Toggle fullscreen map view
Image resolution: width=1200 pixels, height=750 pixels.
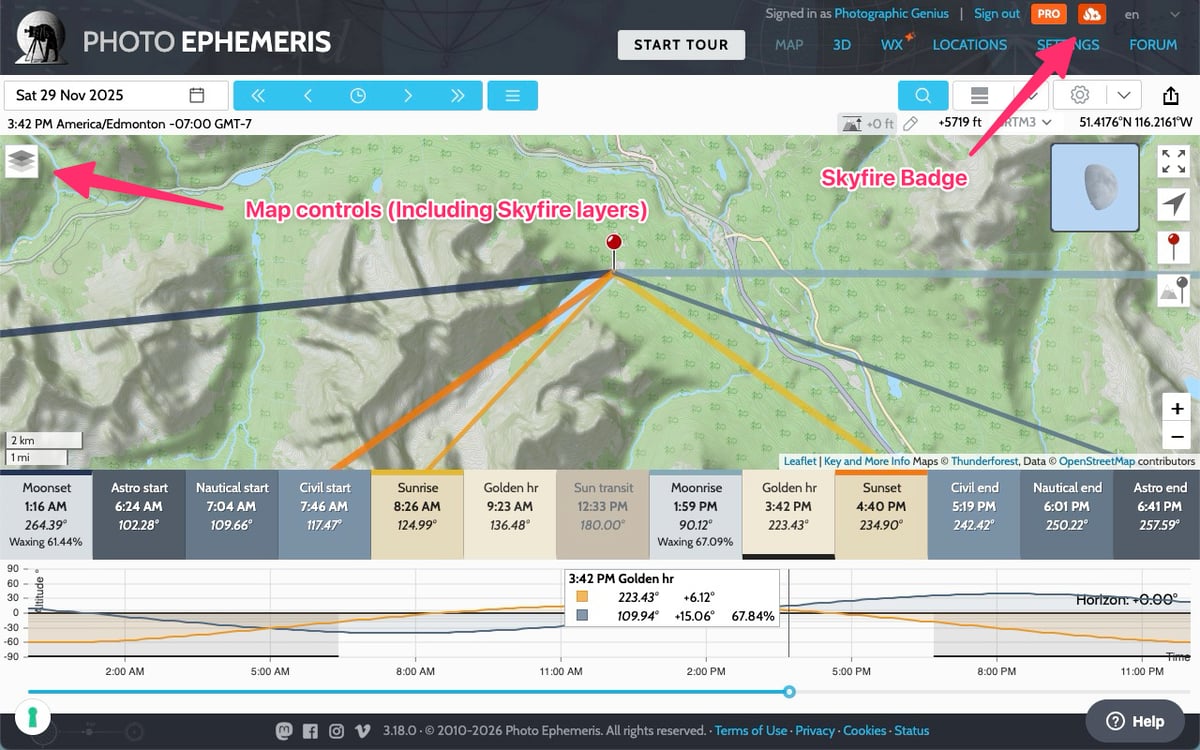click(1173, 161)
